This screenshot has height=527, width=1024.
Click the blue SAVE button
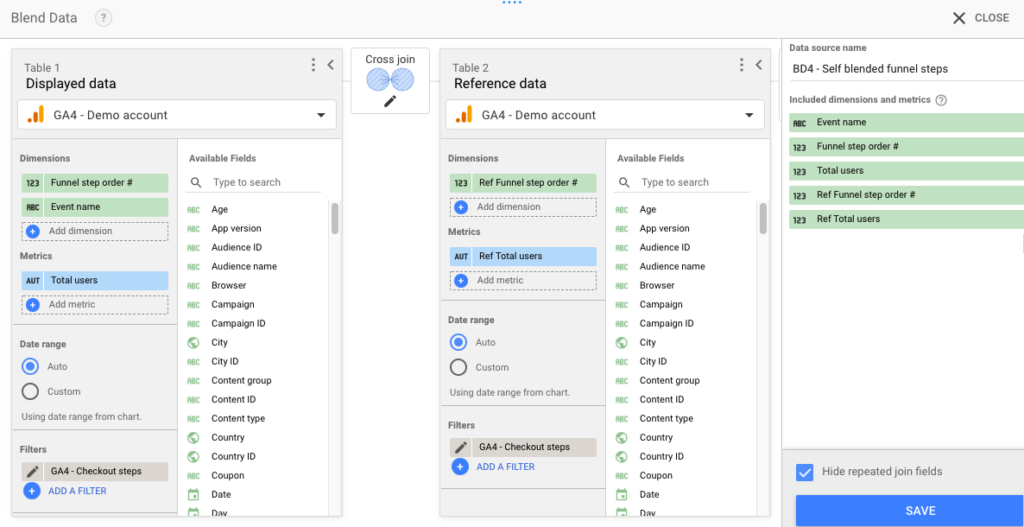[910, 511]
